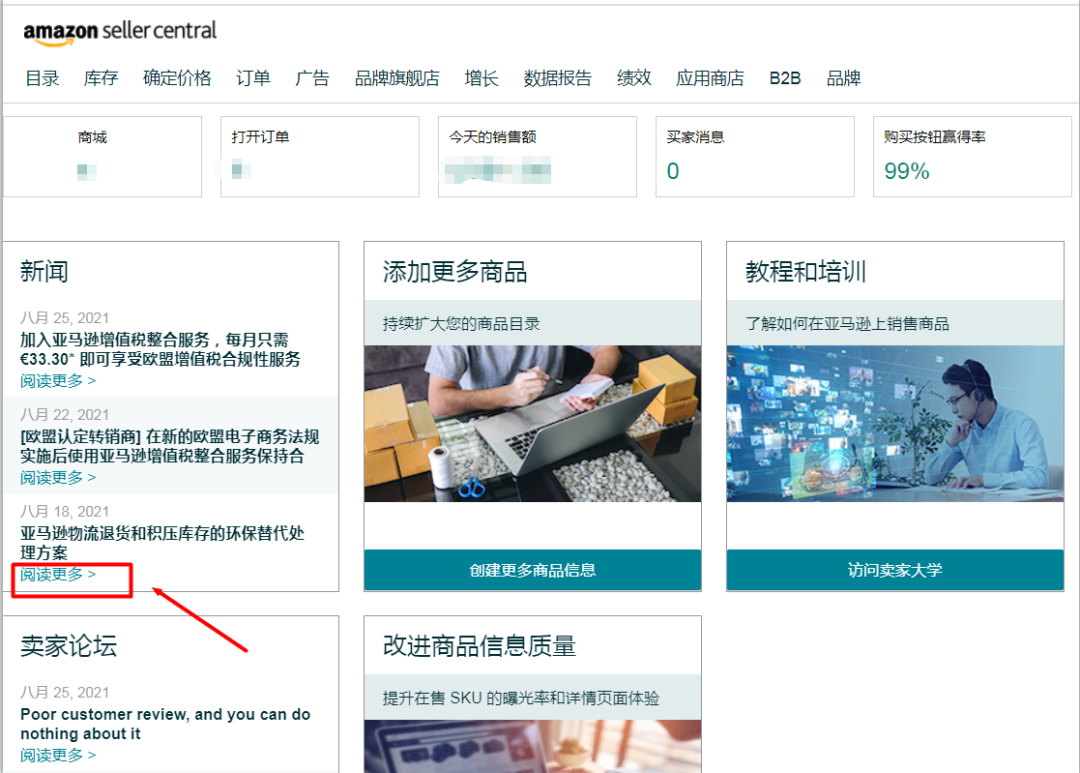1080x773 pixels.
Task: Click the 新闻 section heading
Action: pyautogui.click(x=44, y=271)
